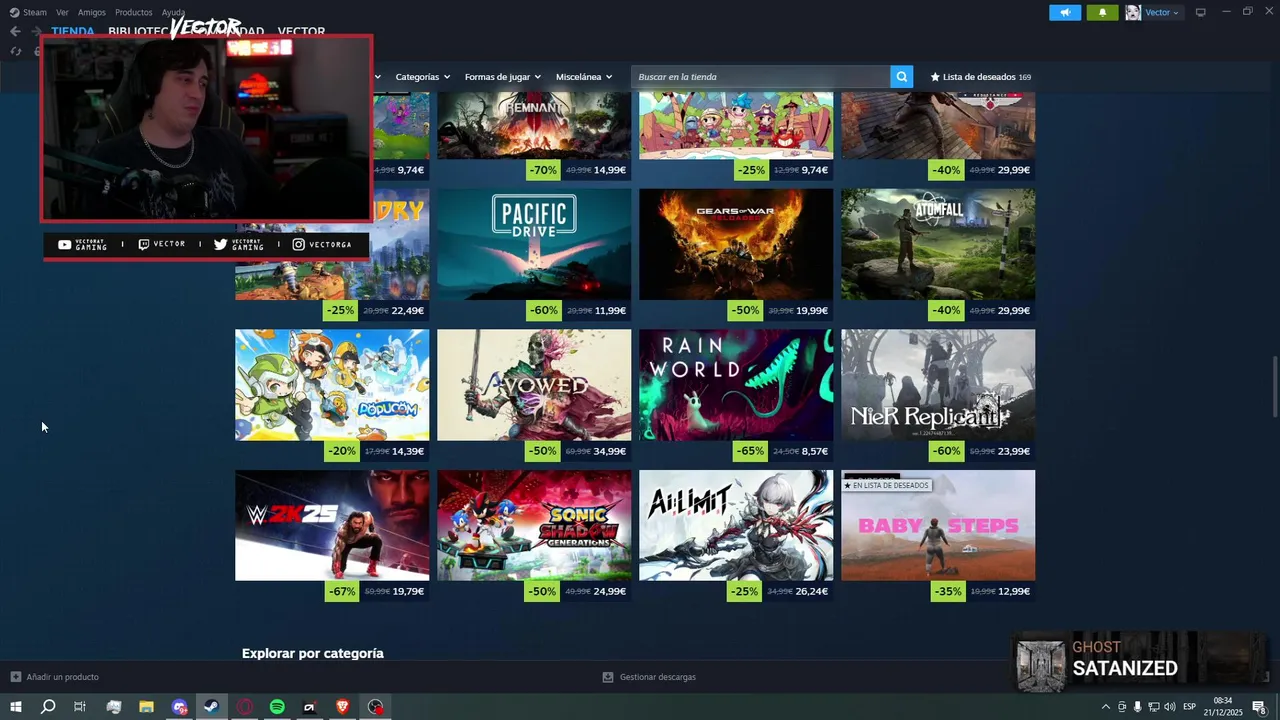Screen dimensions: 1280x720
Task: Expand the Categorías store dropdown
Action: 422,77
